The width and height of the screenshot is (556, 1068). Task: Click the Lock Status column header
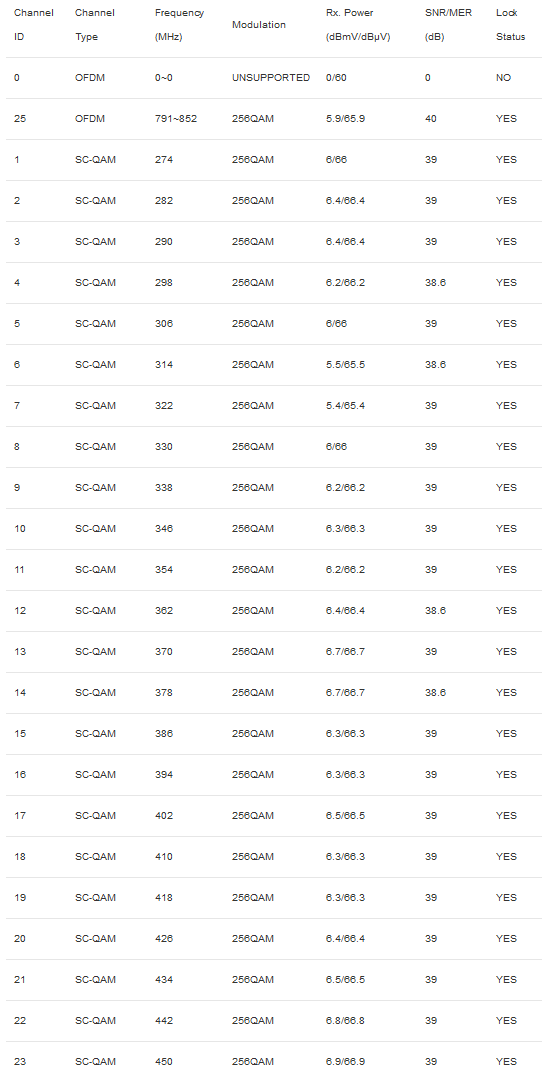click(510, 25)
